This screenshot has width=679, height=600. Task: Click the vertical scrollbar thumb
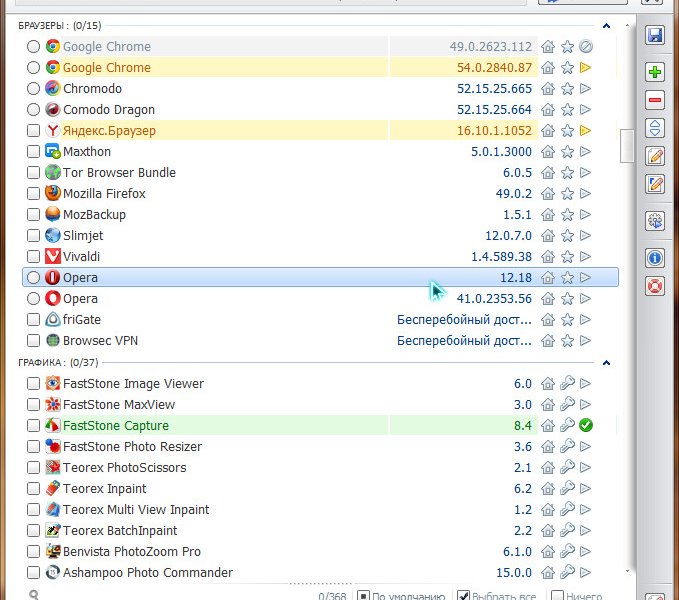[627, 145]
